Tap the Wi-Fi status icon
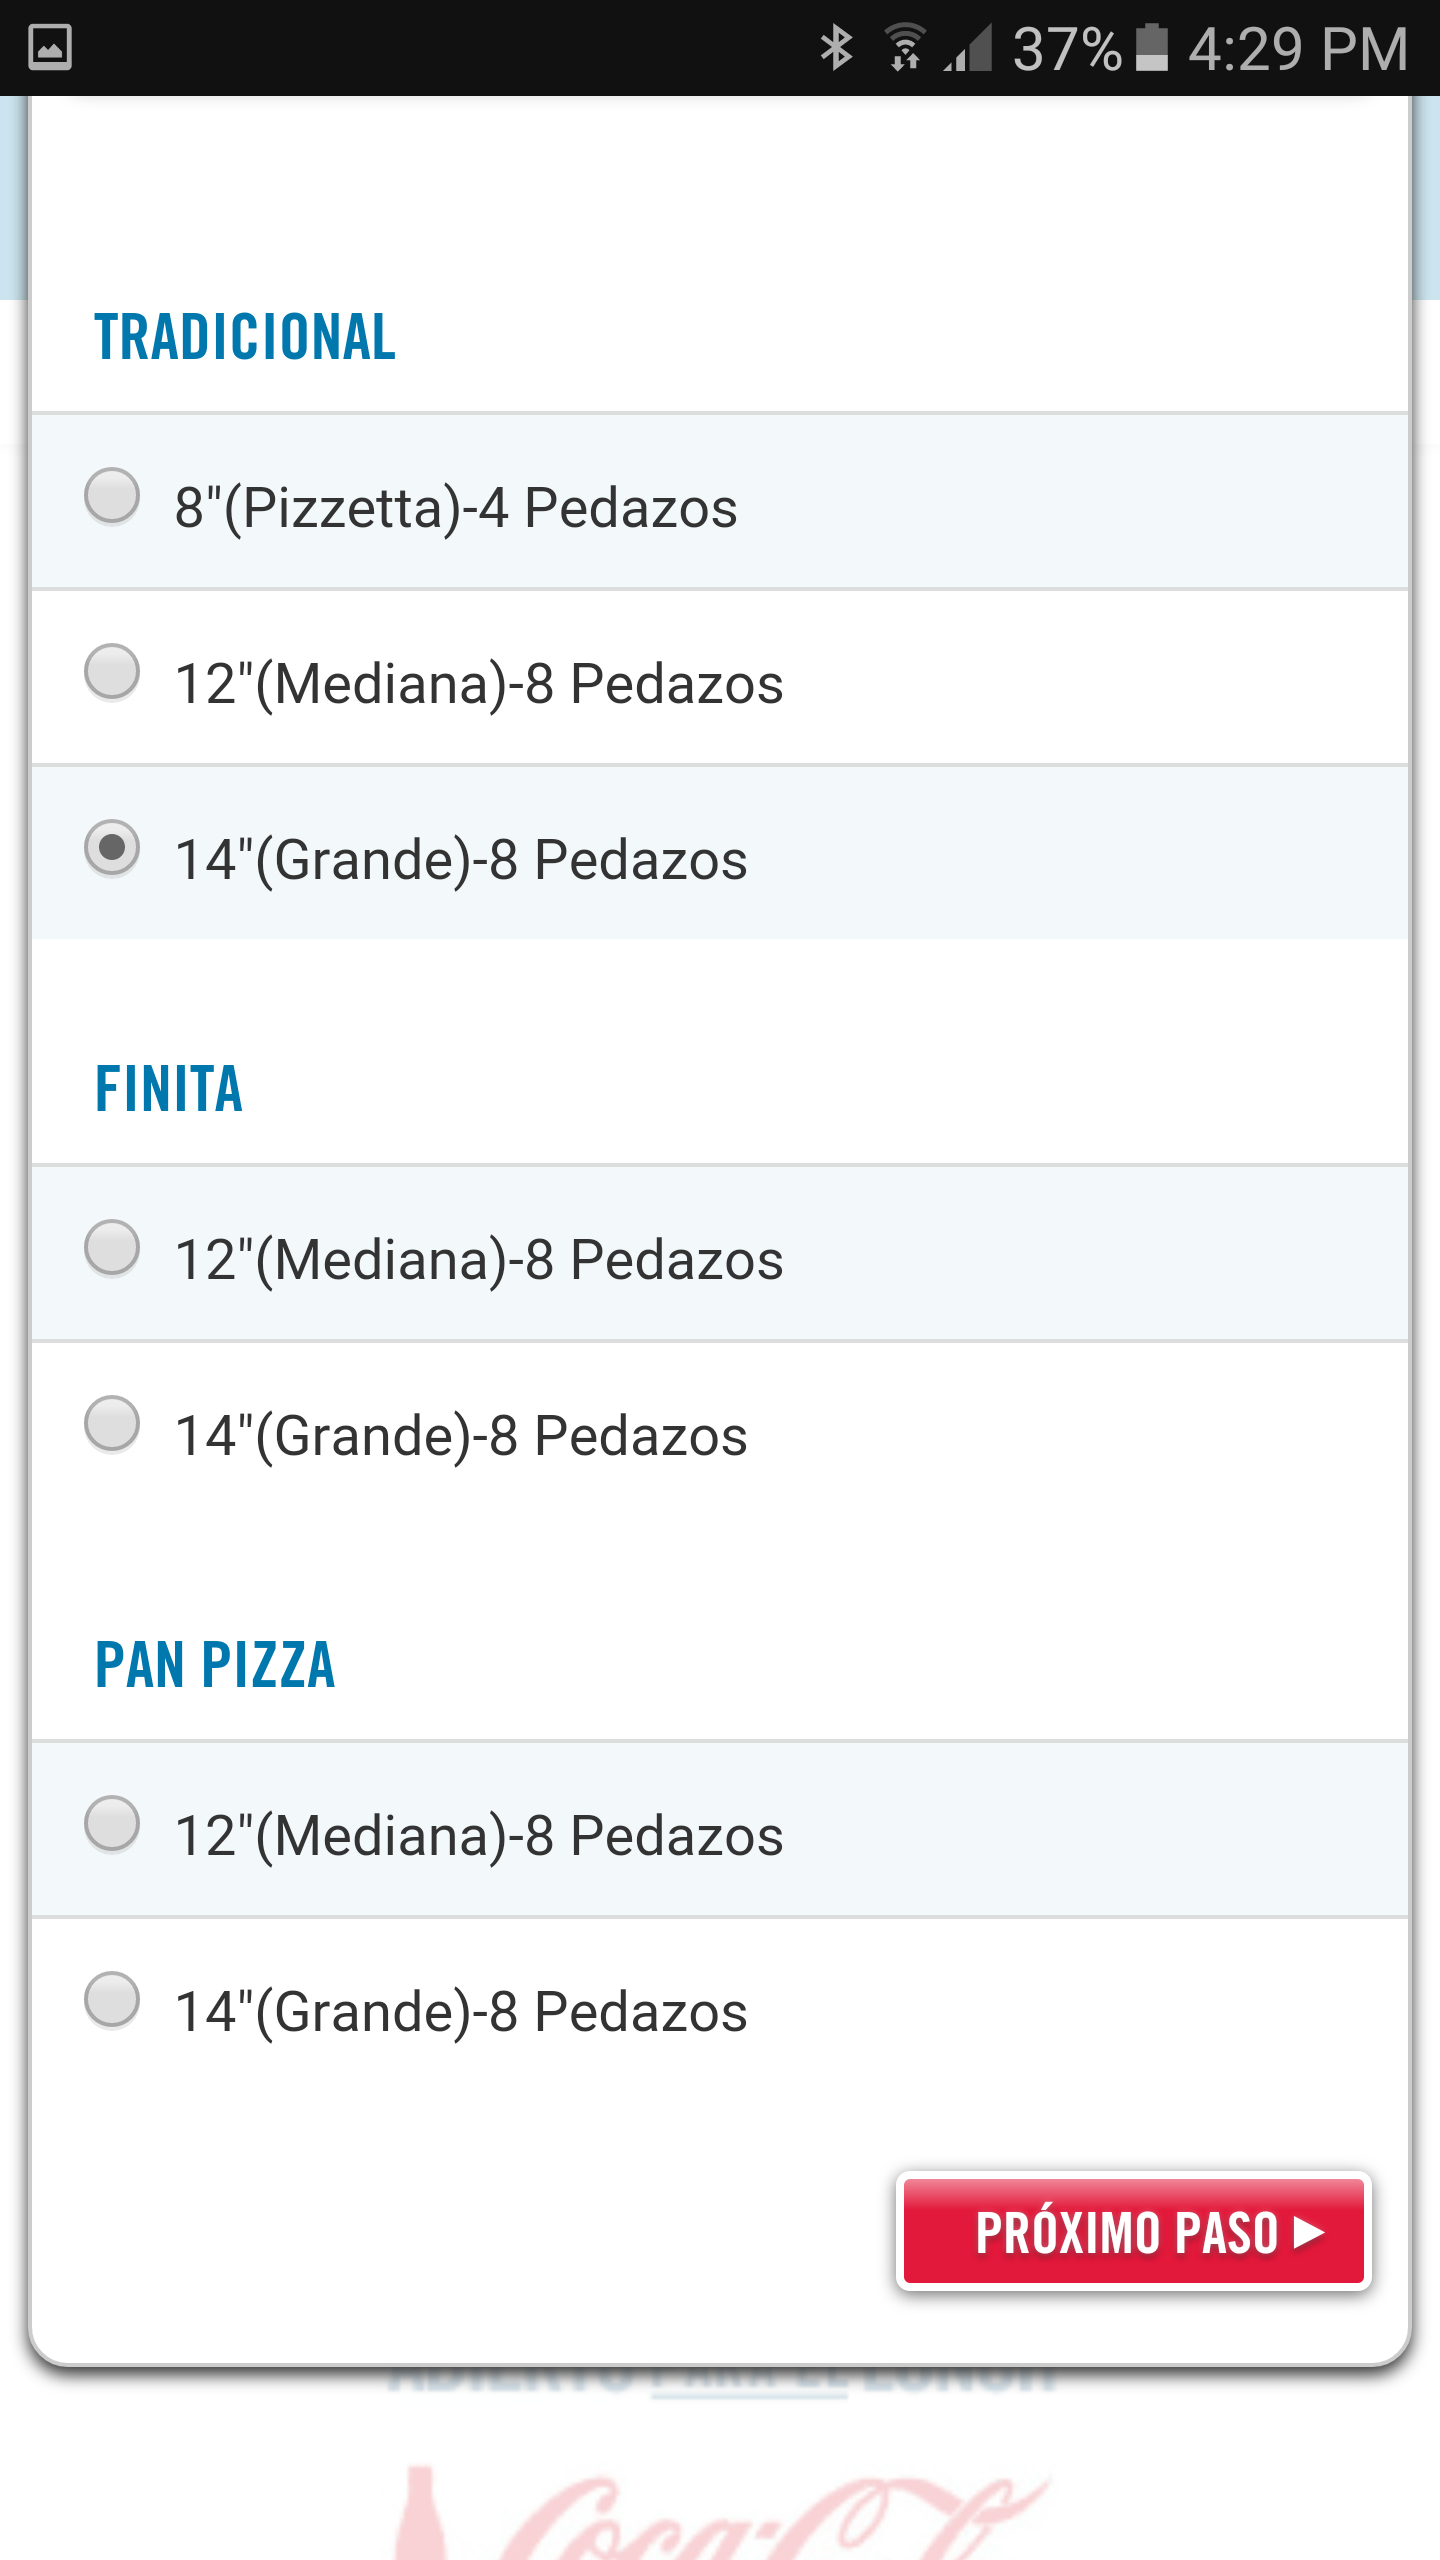This screenshot has height=2560, width=1440. click(905, 48)
